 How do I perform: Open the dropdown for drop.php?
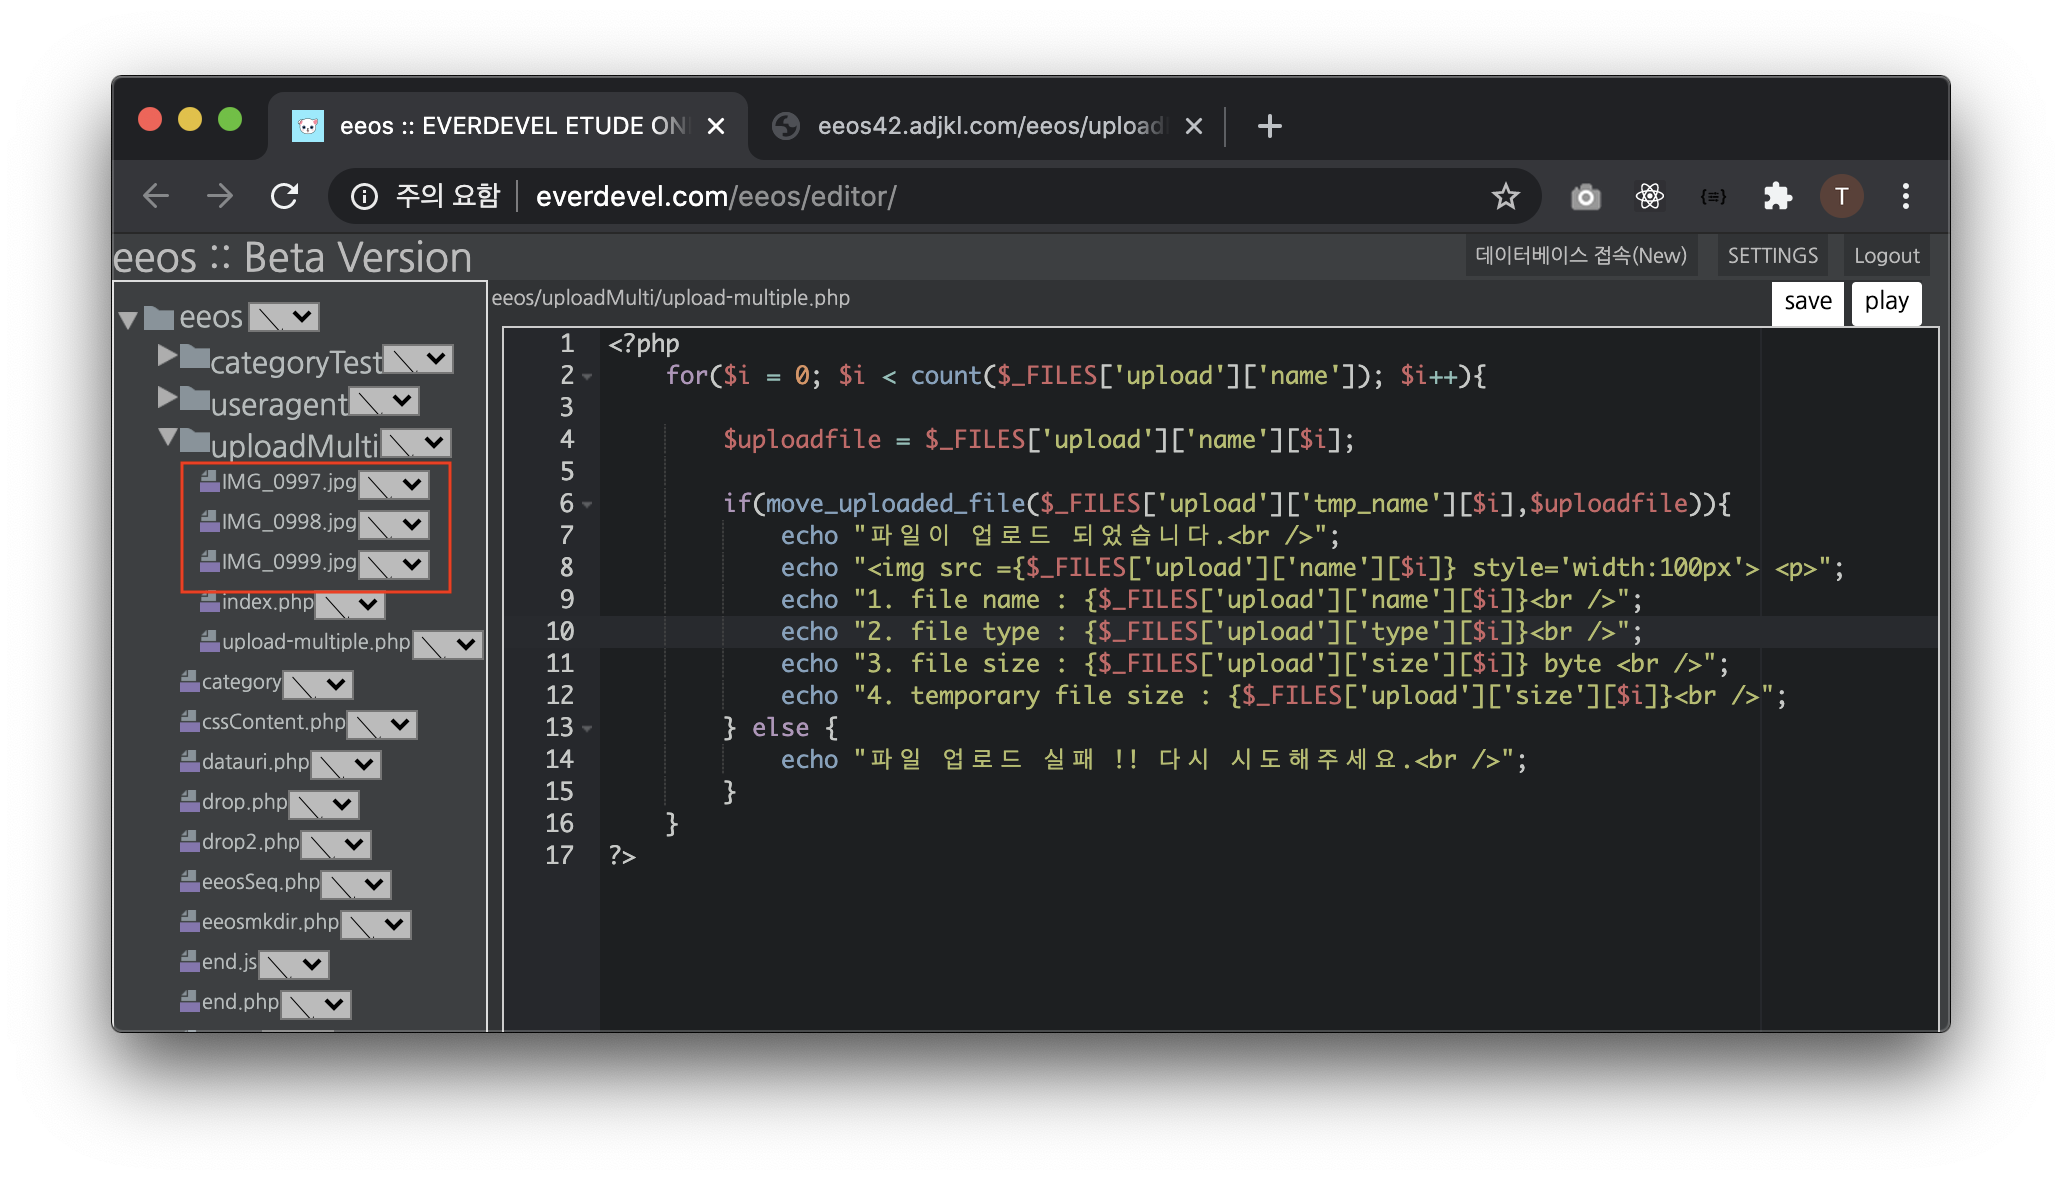click(x=324, y=804)
